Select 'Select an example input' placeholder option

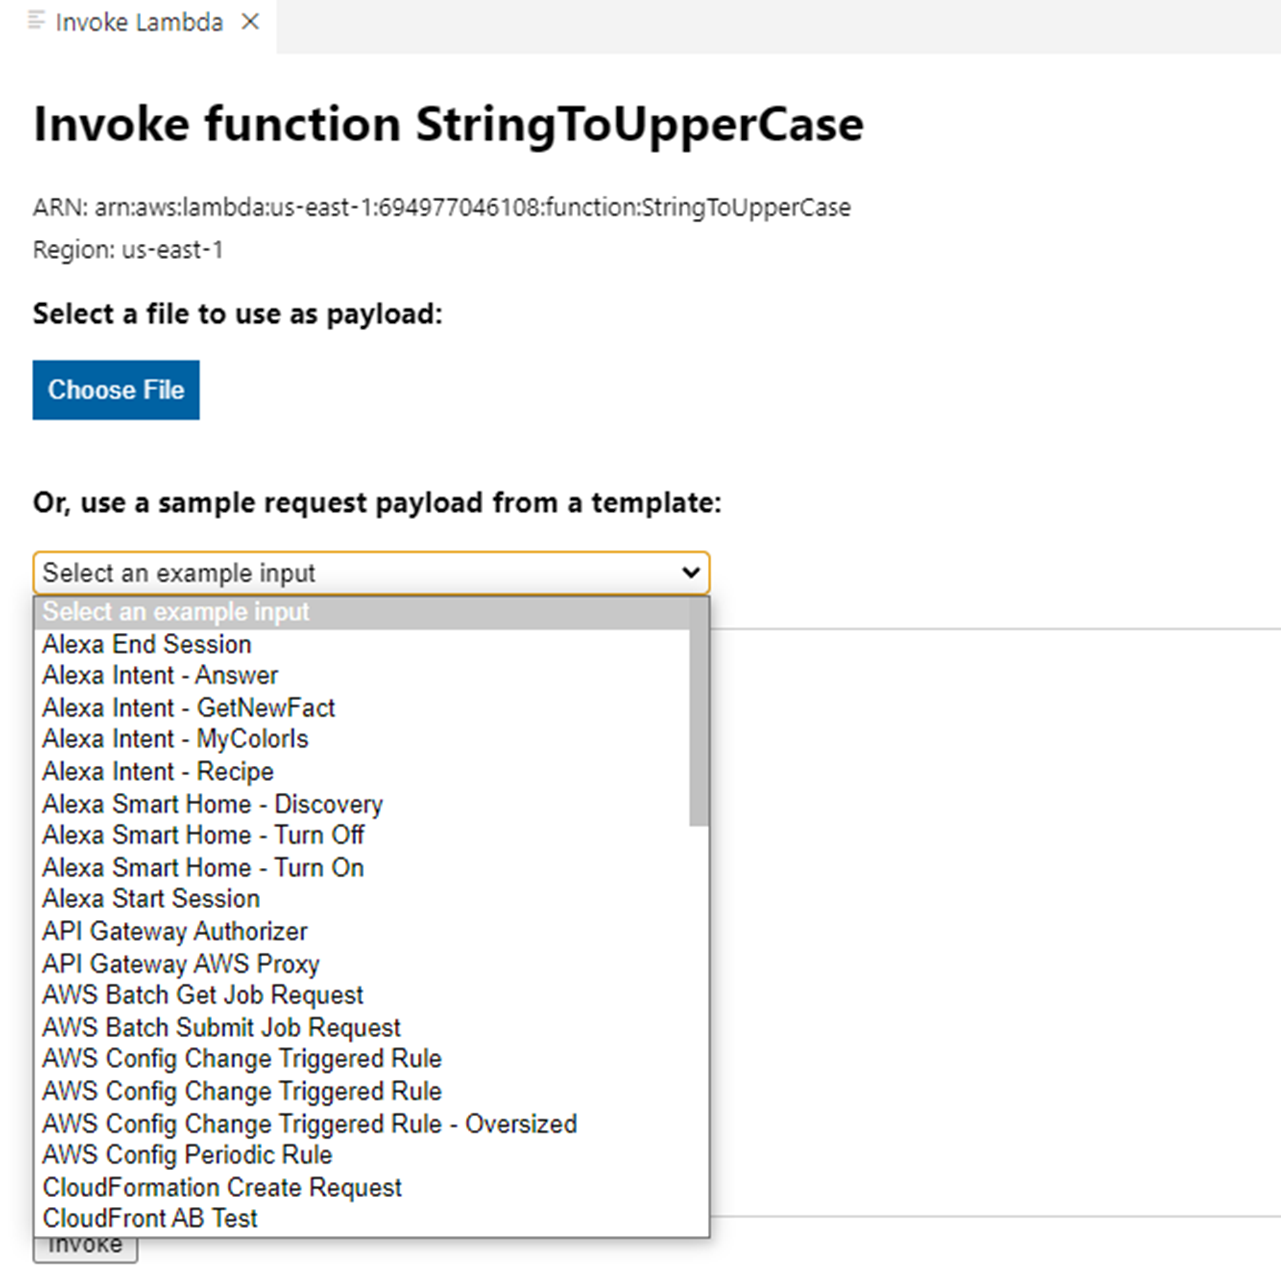[362, 612]
